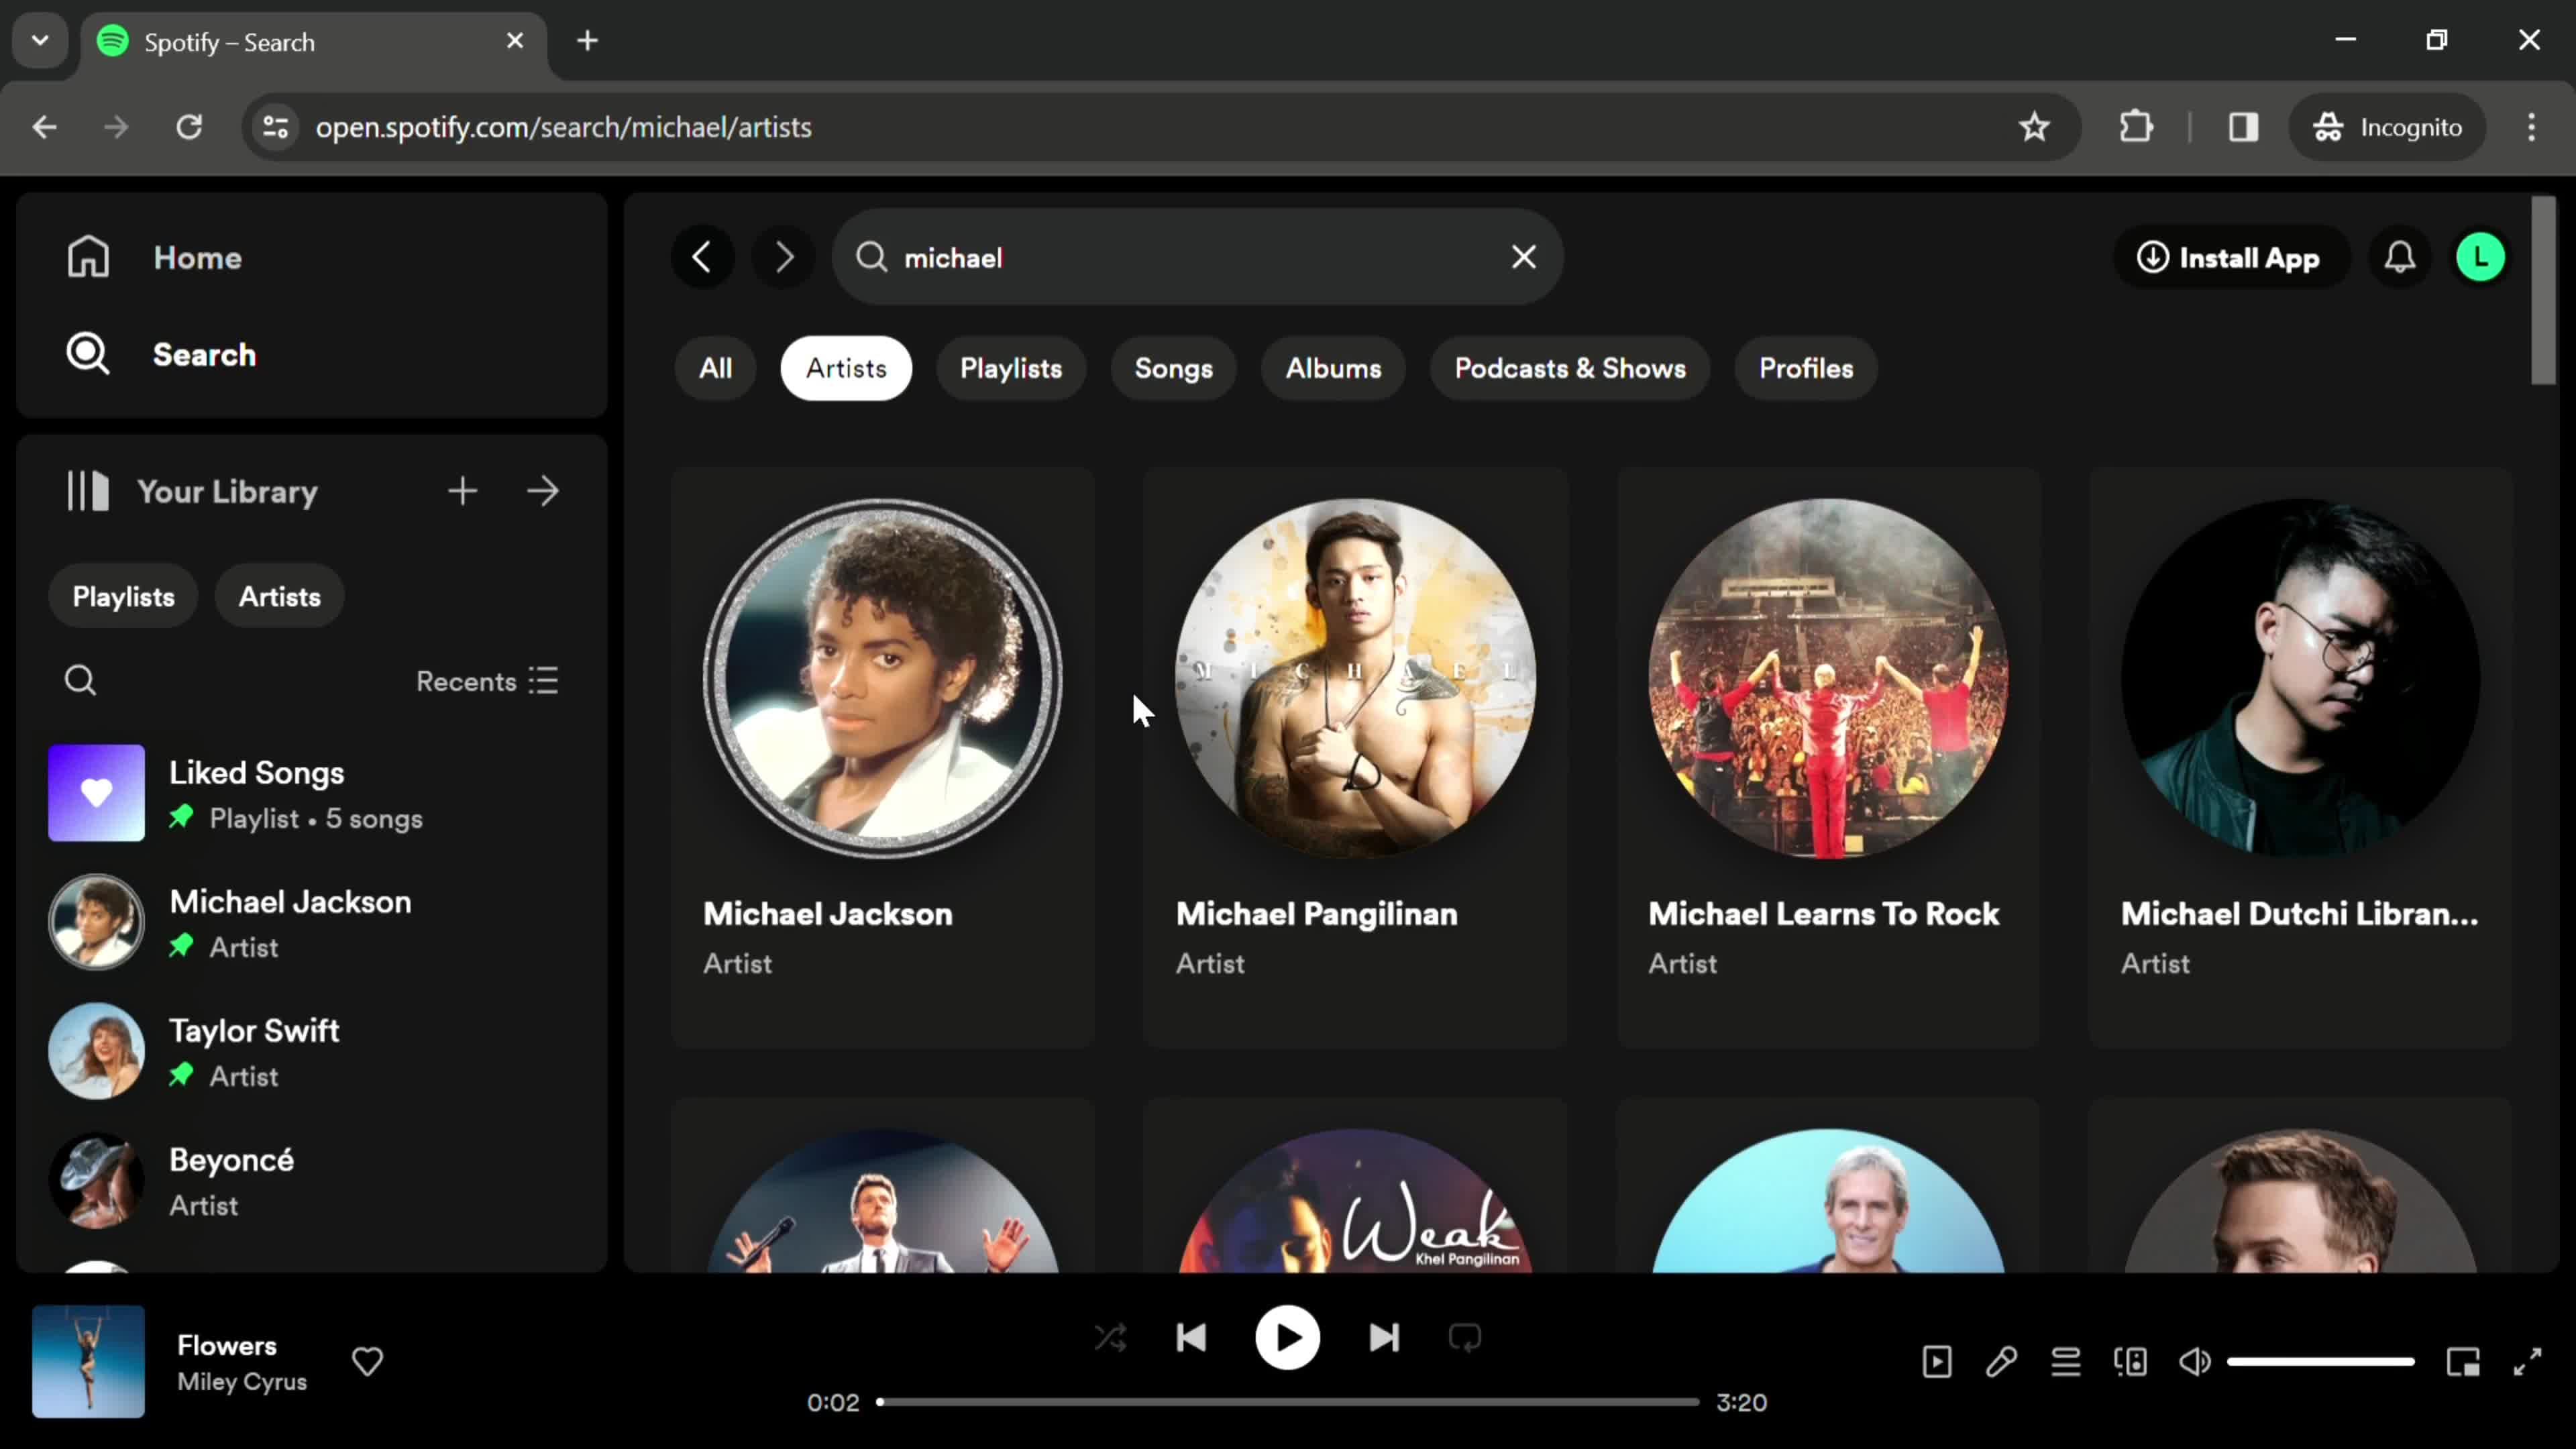Skip to the previous track
Image resolution: width=2576 pixels, height=1449 pixels.
(1191, 1337)
